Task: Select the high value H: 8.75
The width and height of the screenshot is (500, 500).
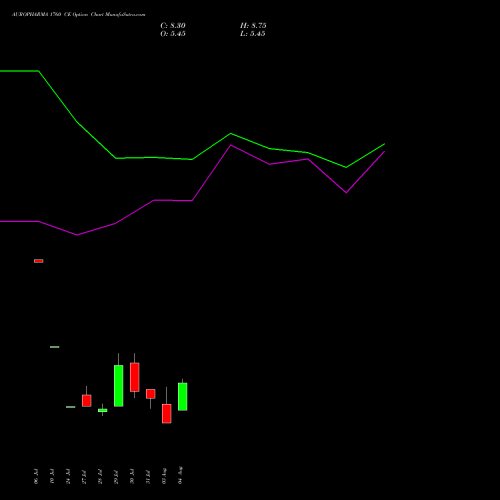Action: click(x=253, y=26)
